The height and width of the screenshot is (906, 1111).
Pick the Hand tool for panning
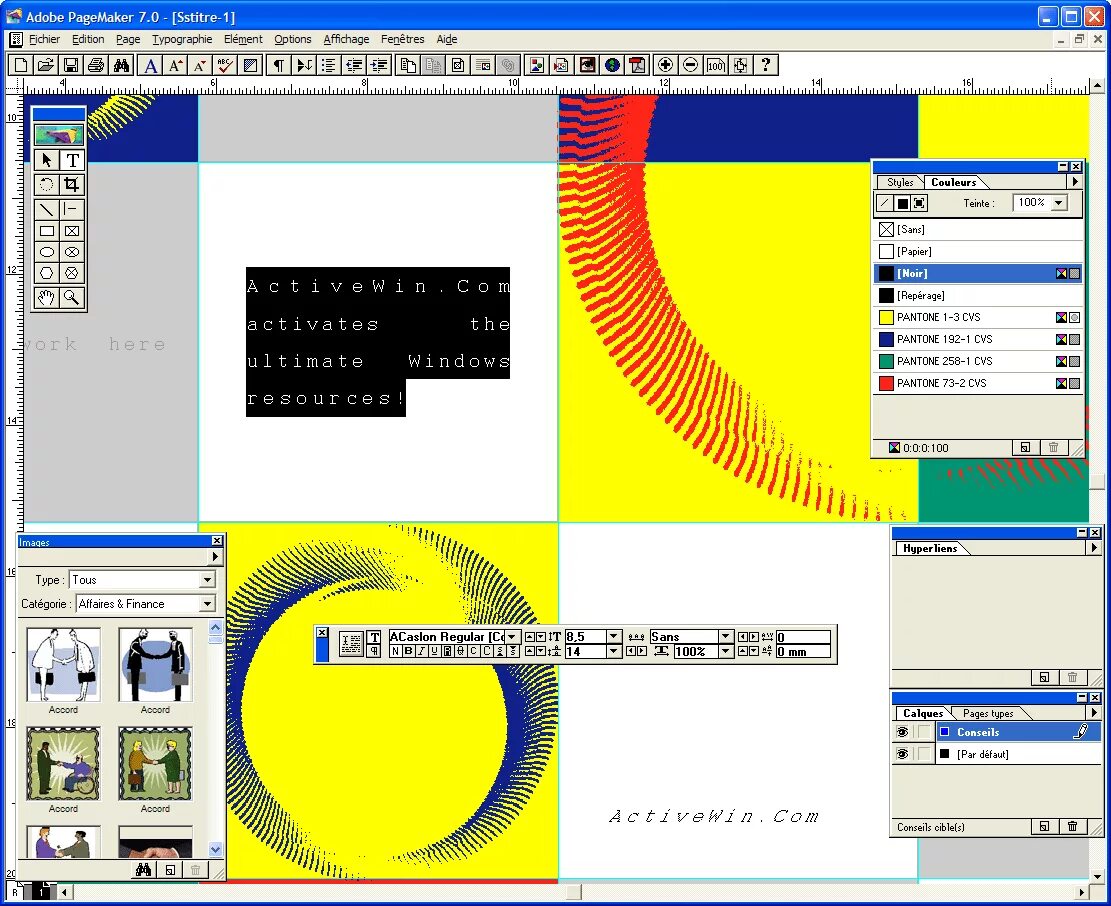click(x=45, y=298)
